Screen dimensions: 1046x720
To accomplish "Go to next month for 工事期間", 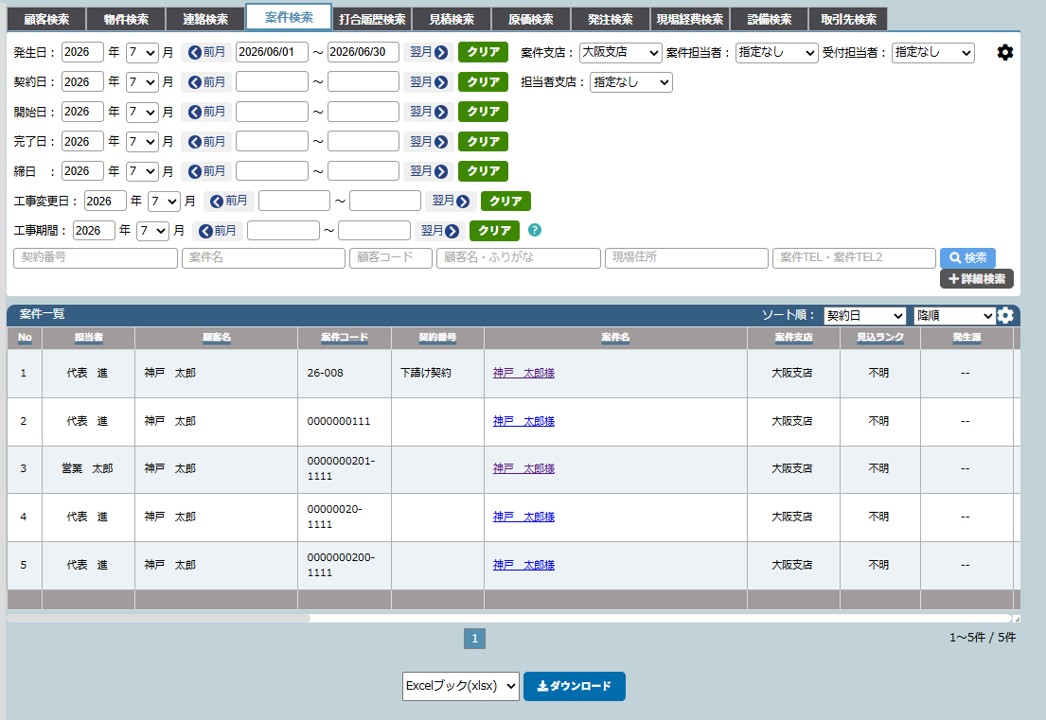I will 440,230.
